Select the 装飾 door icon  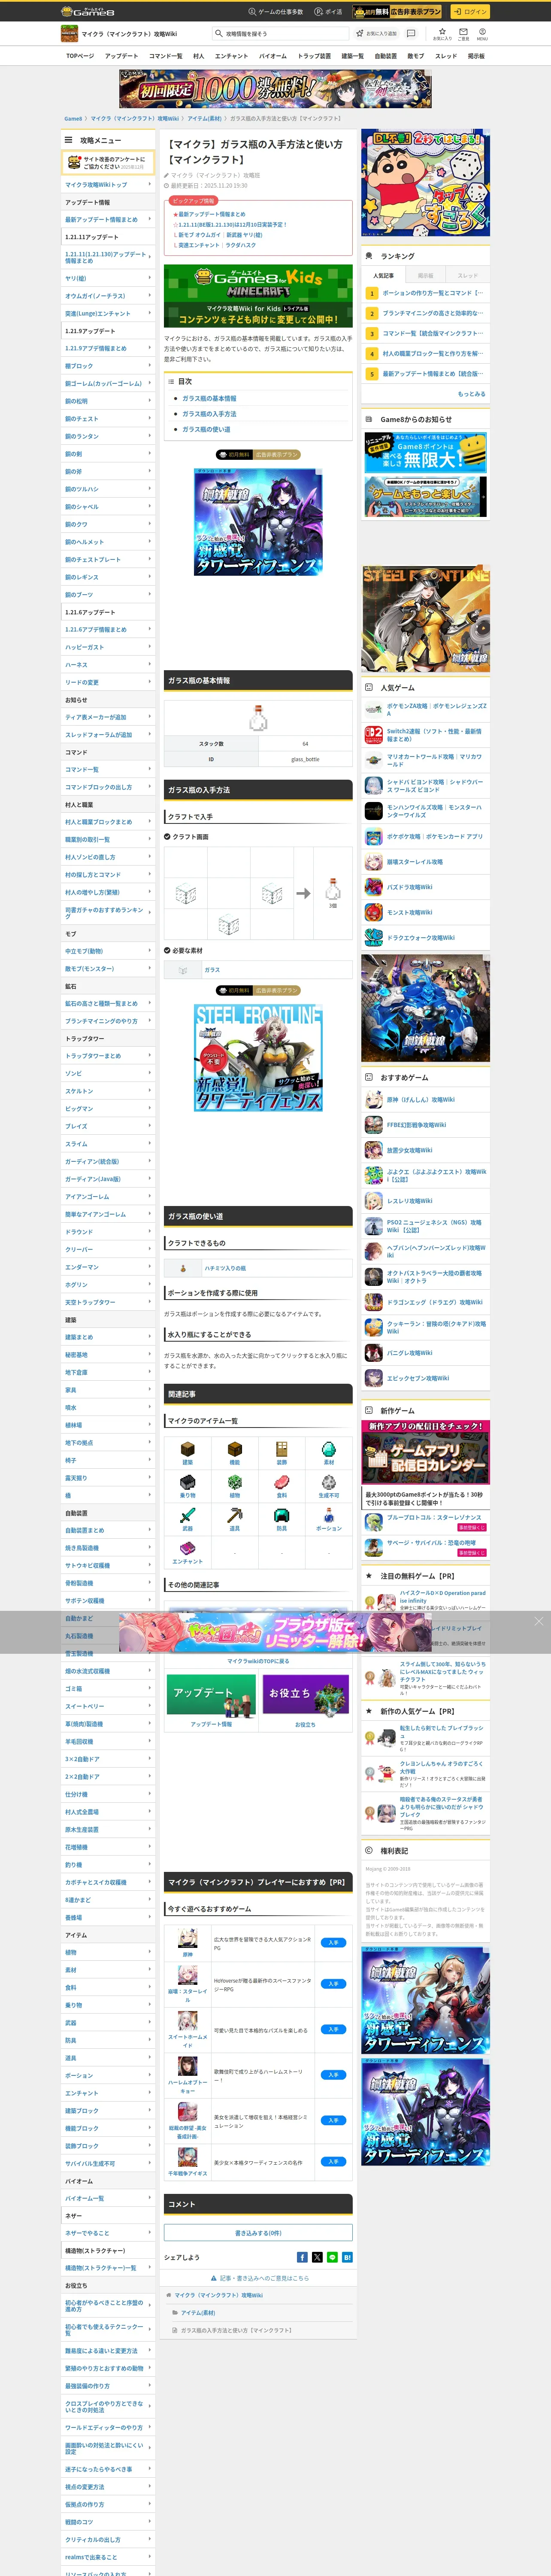[x=281, y=1449]
